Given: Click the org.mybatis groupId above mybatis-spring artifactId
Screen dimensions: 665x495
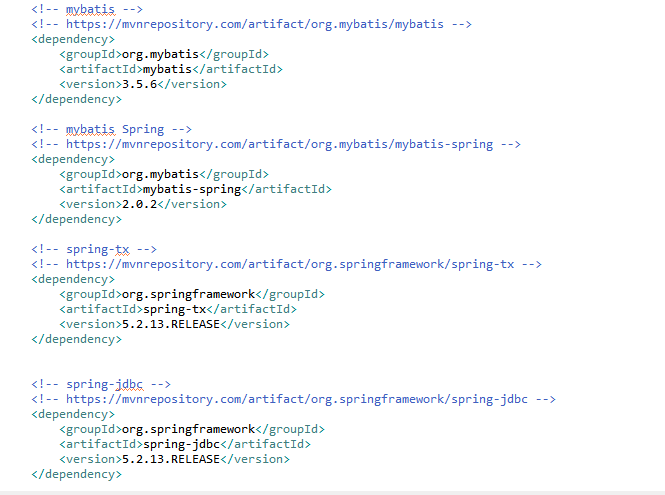Looking at the screenshot, I should pyautogui.click(x=164, y=174).
